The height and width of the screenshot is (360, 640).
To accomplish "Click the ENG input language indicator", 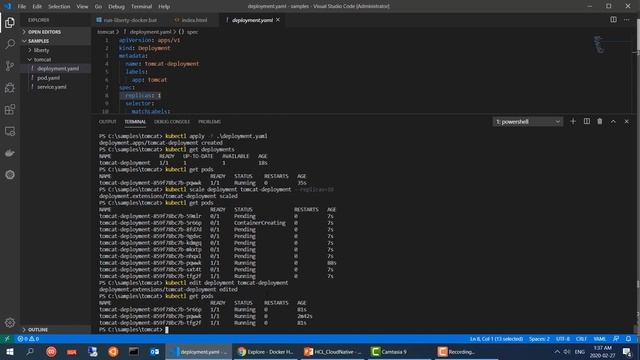I will (580, 351).
